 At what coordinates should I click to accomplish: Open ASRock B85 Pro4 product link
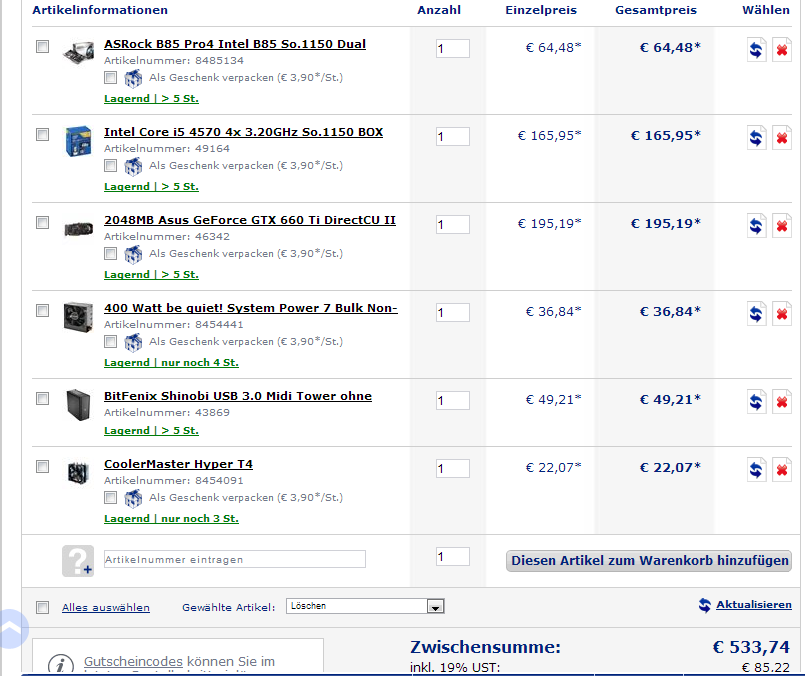coord(235,44)
